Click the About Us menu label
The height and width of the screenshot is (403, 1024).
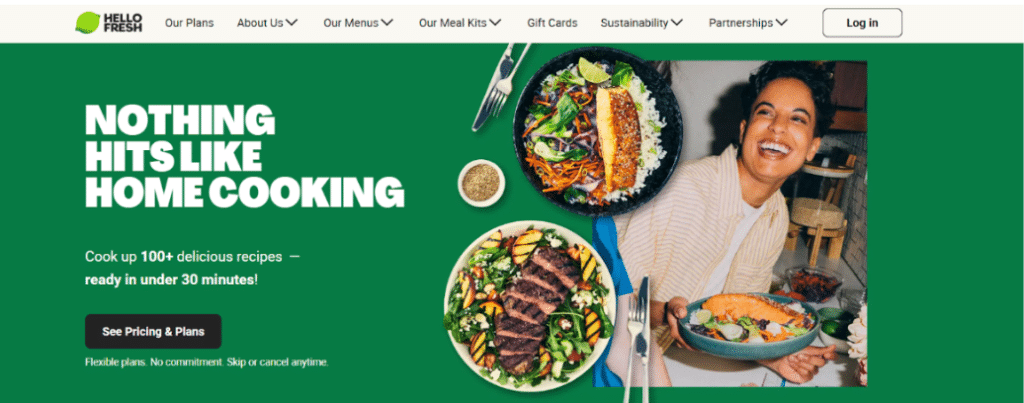[260, 23]
